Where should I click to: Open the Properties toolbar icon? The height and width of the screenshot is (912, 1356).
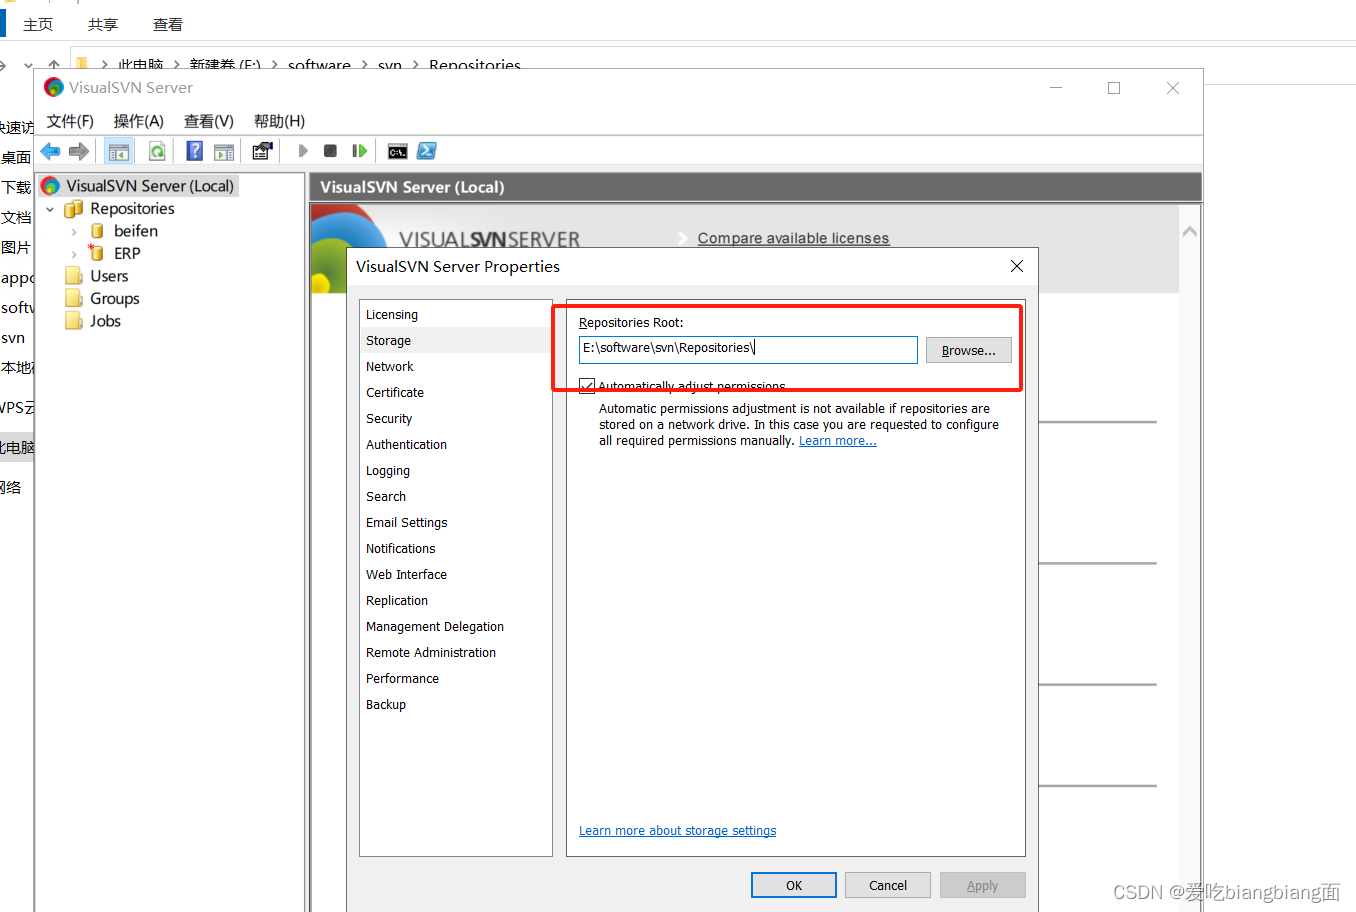262,151
